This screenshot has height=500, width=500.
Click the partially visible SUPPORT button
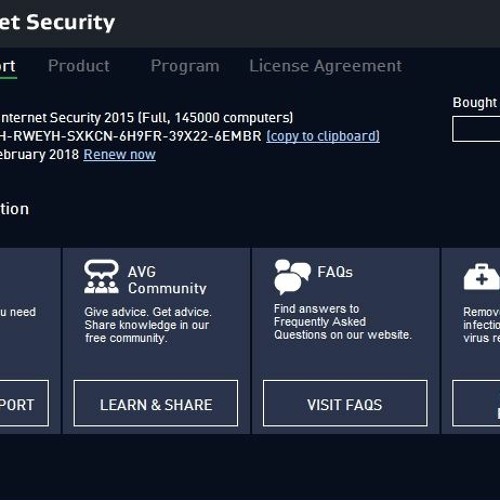point(24,403)
